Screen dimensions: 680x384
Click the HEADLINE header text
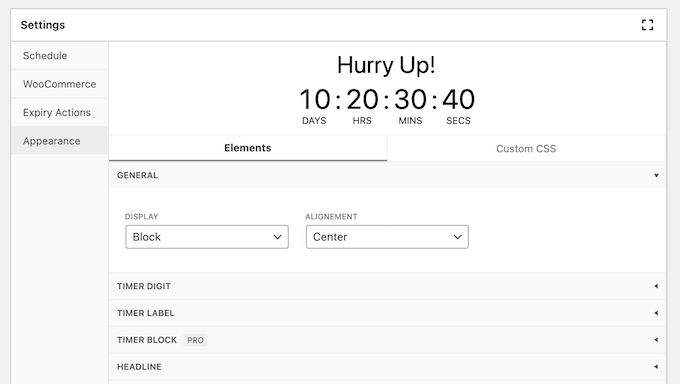139,367
